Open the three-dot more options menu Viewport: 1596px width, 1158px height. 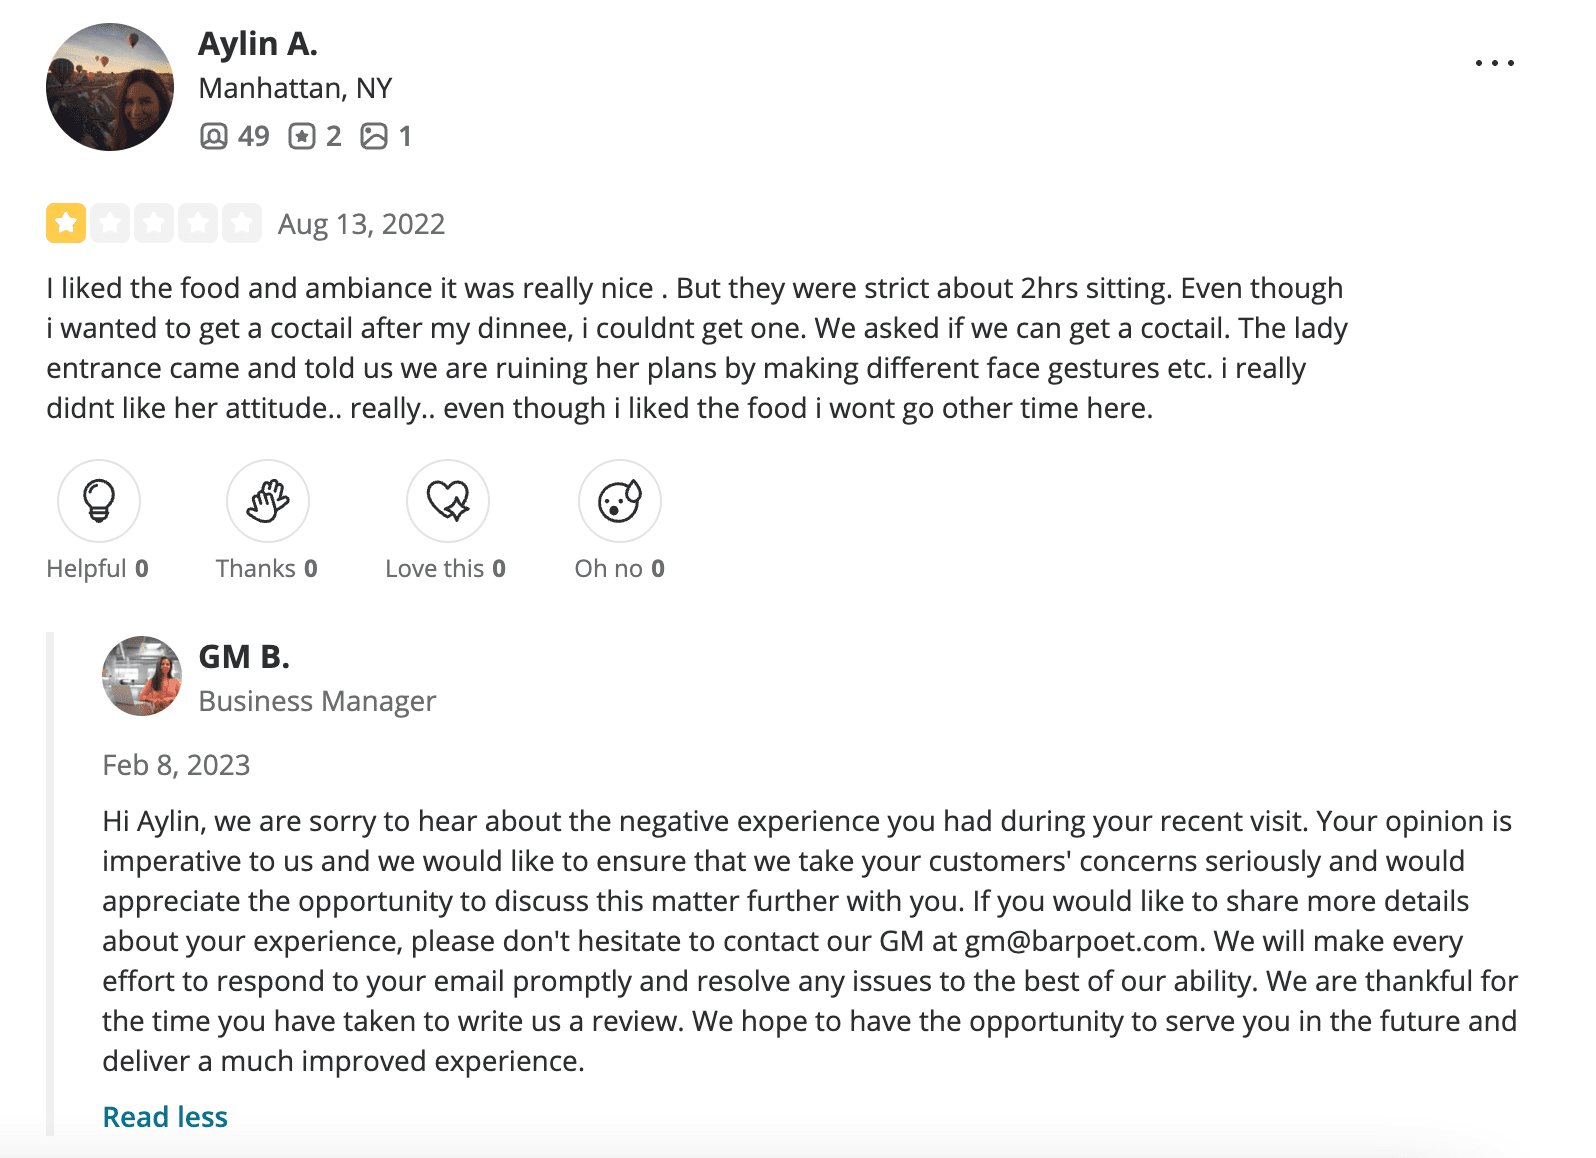click(1494, 63)
